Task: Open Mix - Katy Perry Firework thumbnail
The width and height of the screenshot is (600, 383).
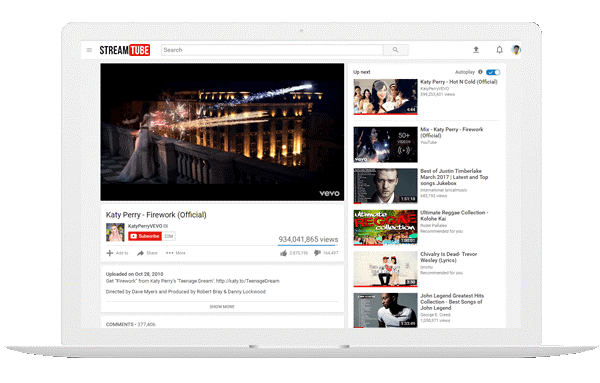Action: 385,145
